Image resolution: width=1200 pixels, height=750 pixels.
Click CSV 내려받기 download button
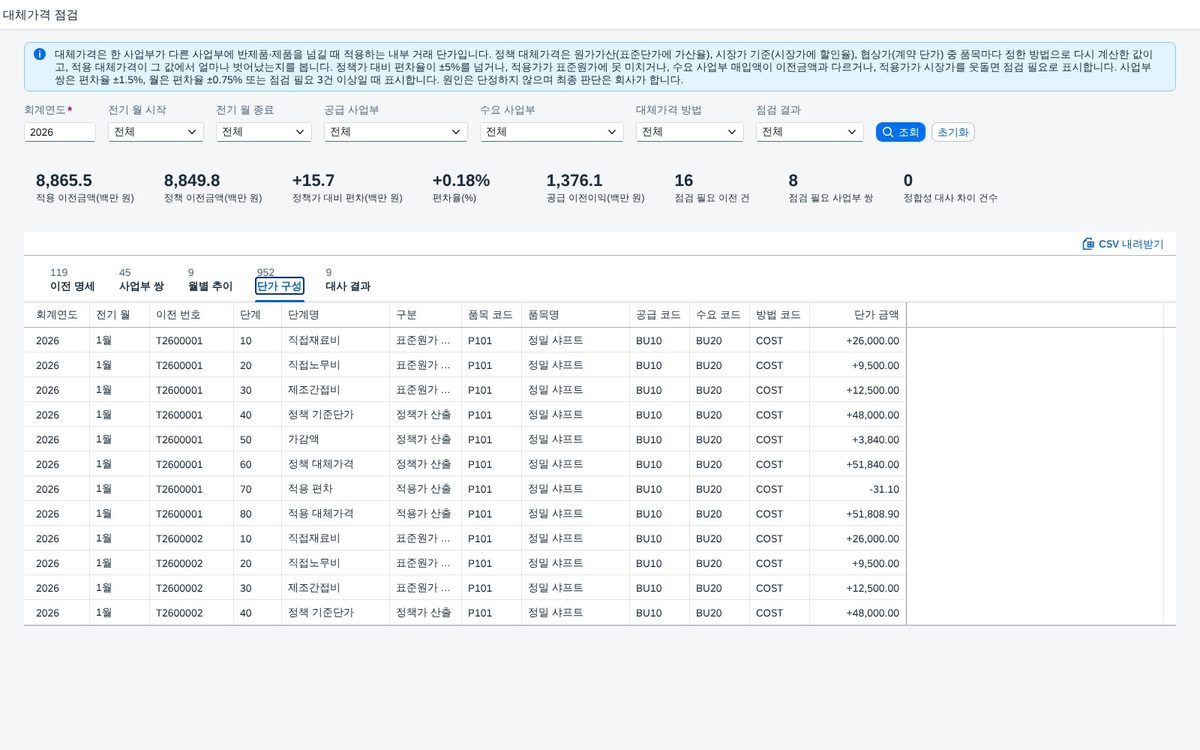[x=1123, y=244]
